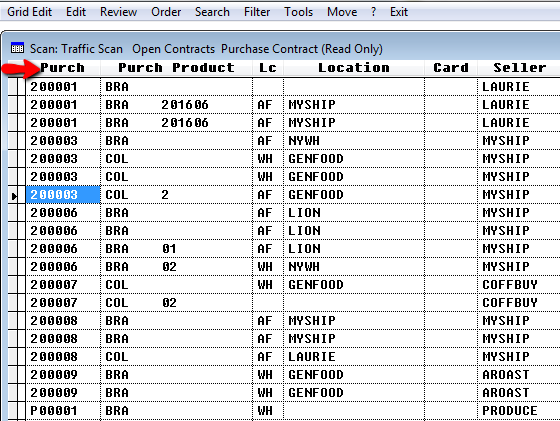The height and width of the screenshot is (421, 560).
Task: Click the BRA 01 product cell
Action: [x=176, y=249]
